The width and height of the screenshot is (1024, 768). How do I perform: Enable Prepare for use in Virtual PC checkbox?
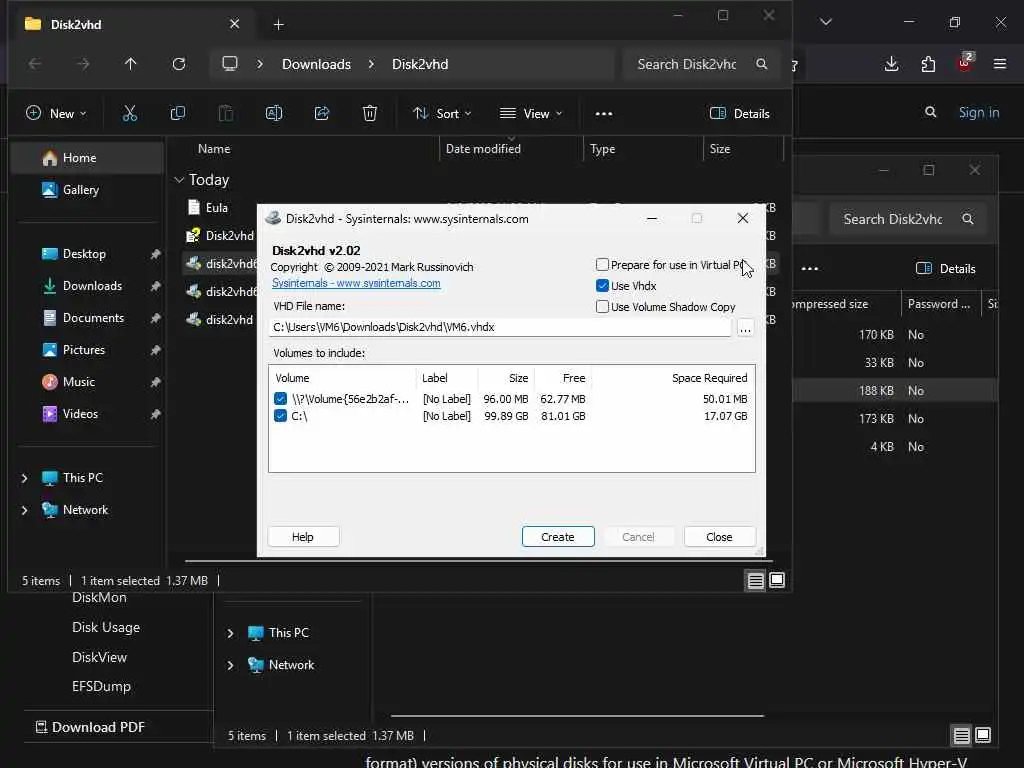(602, 264)
